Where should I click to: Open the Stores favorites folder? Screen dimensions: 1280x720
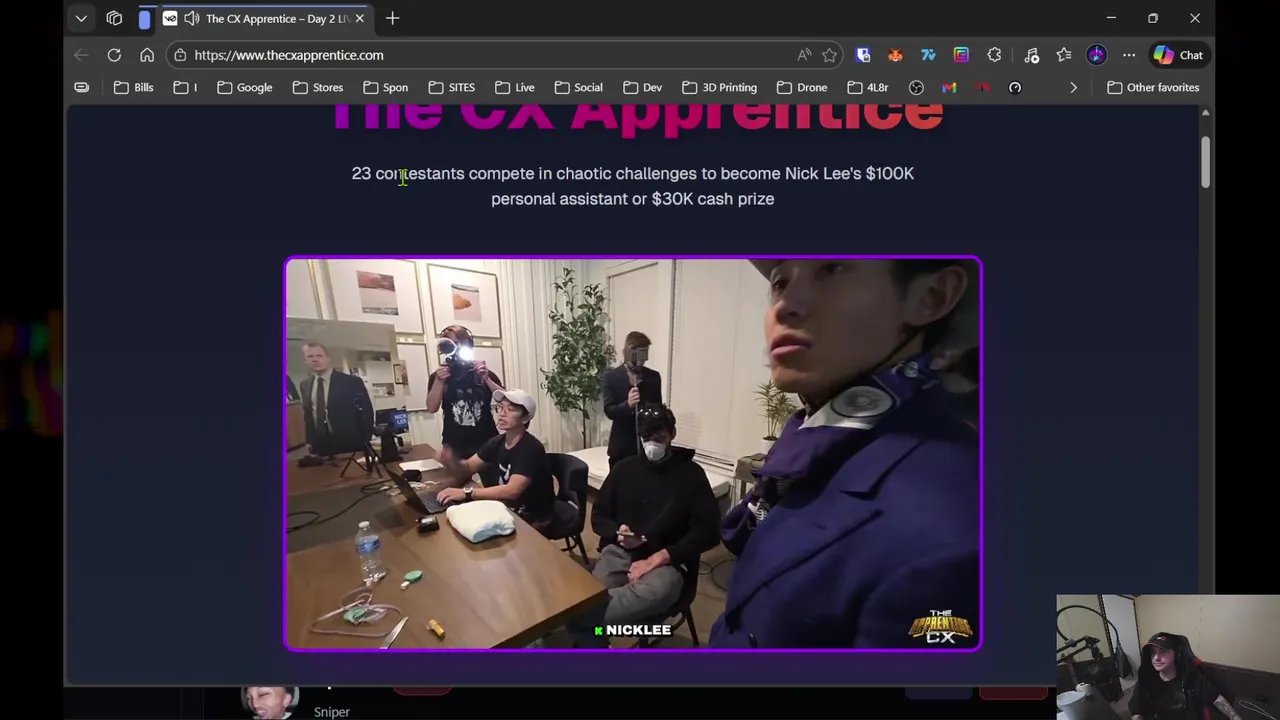pyautogui.click(x=318, y=87)
